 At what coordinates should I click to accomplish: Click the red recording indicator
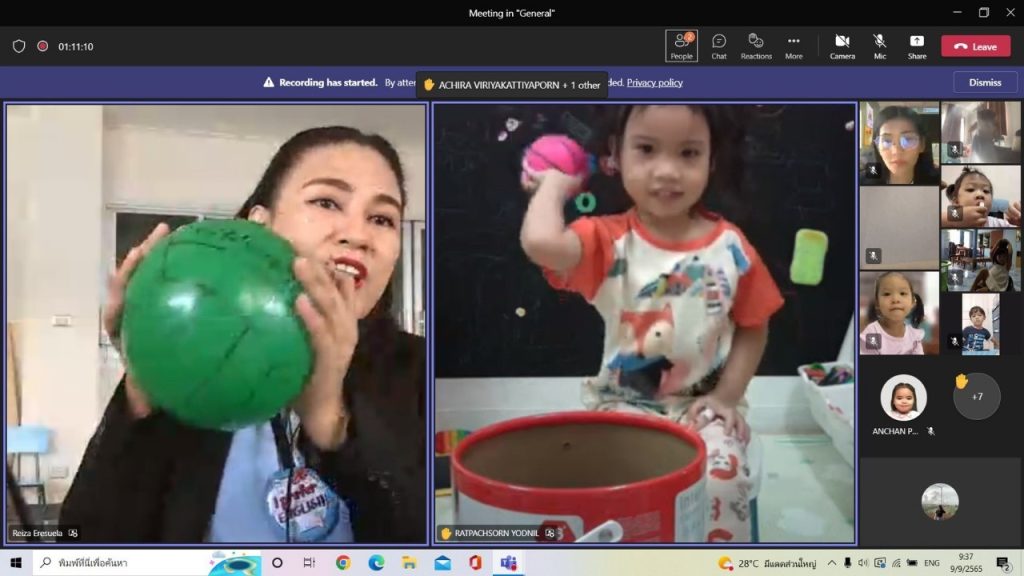(42, 46)
